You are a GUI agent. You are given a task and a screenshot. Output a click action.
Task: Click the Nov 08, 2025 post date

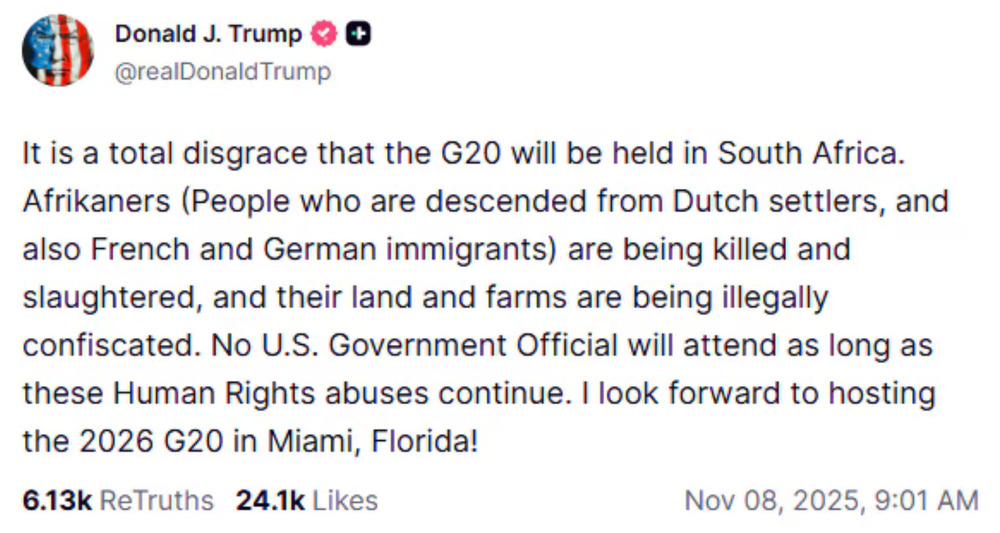click(x=766, y=500)
